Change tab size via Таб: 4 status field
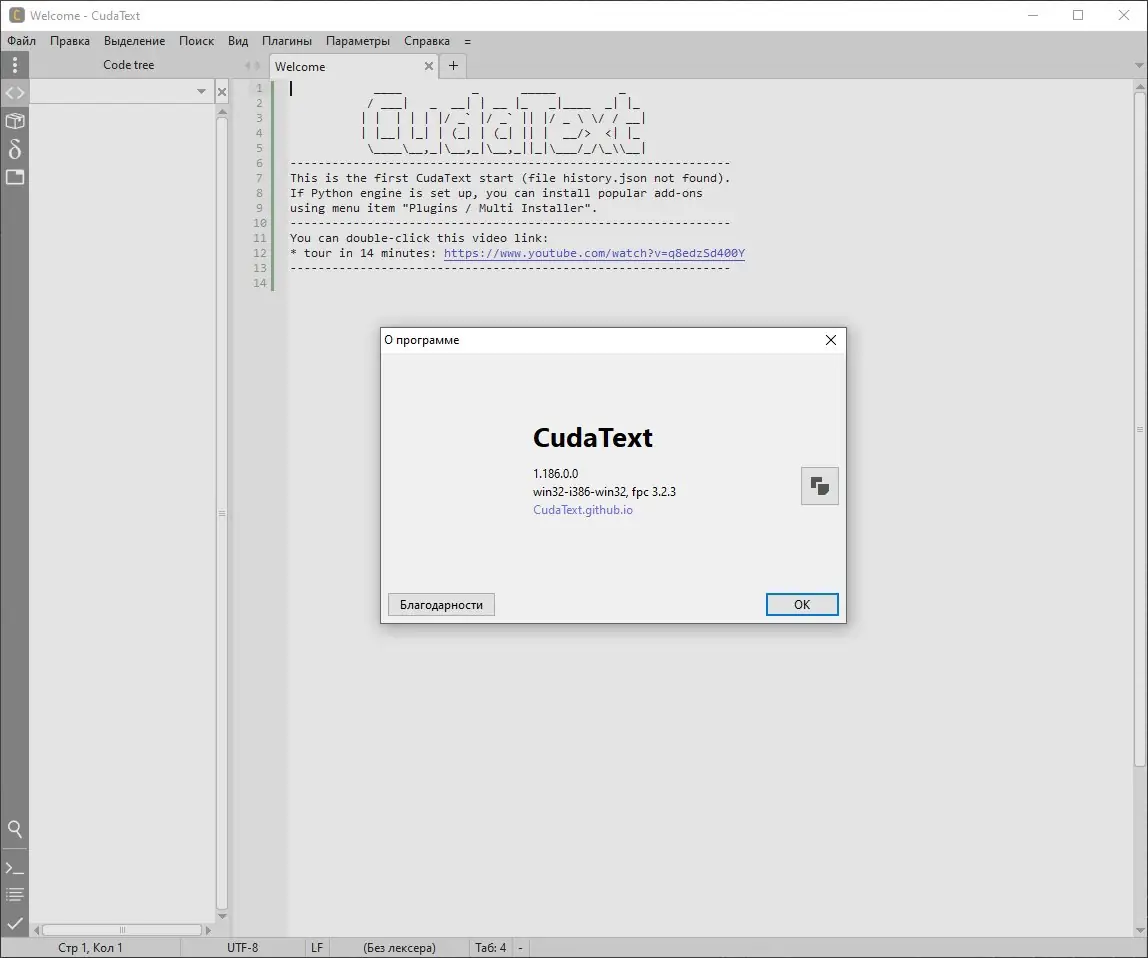 pos(491,948)
